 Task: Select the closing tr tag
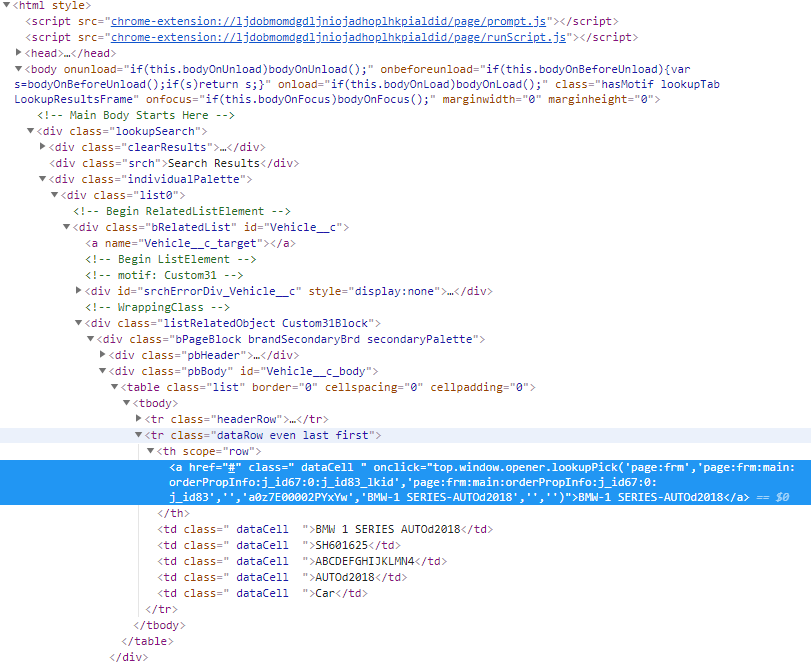[161, 610]
